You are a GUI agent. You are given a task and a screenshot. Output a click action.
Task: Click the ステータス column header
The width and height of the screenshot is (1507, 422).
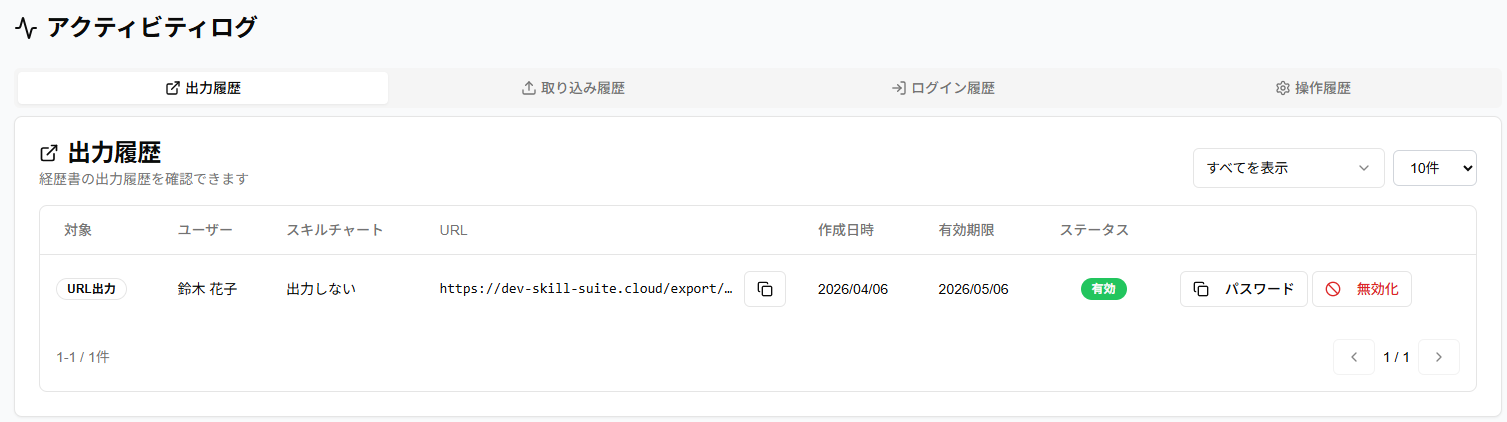[1094, 230]
